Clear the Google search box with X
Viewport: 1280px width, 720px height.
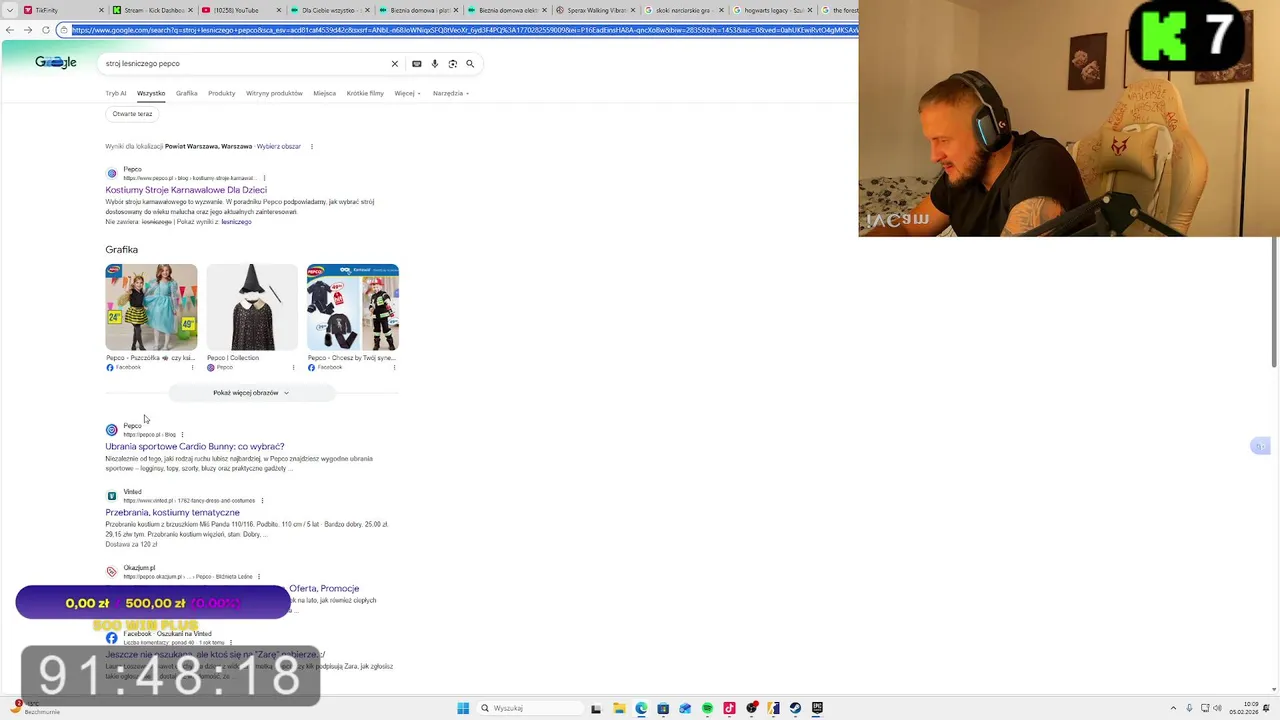click(x=394, y=63)
